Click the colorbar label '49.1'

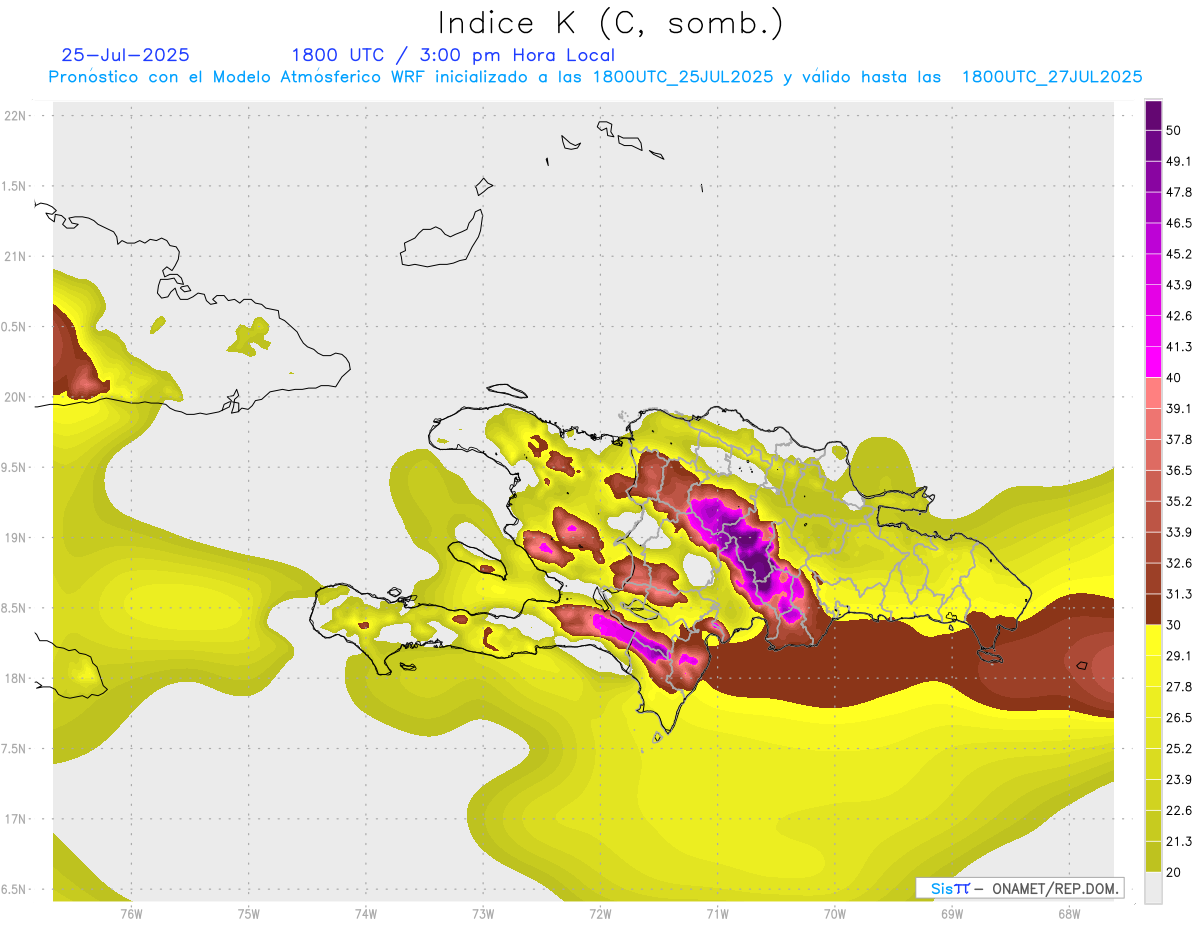1179,161
